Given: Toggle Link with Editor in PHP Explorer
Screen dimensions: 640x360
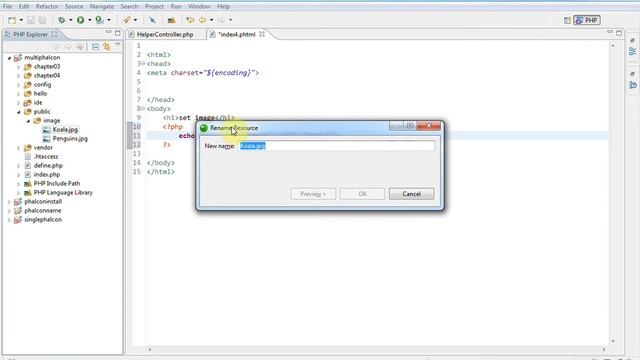Looking at the screenshot, I should (107, 47).
